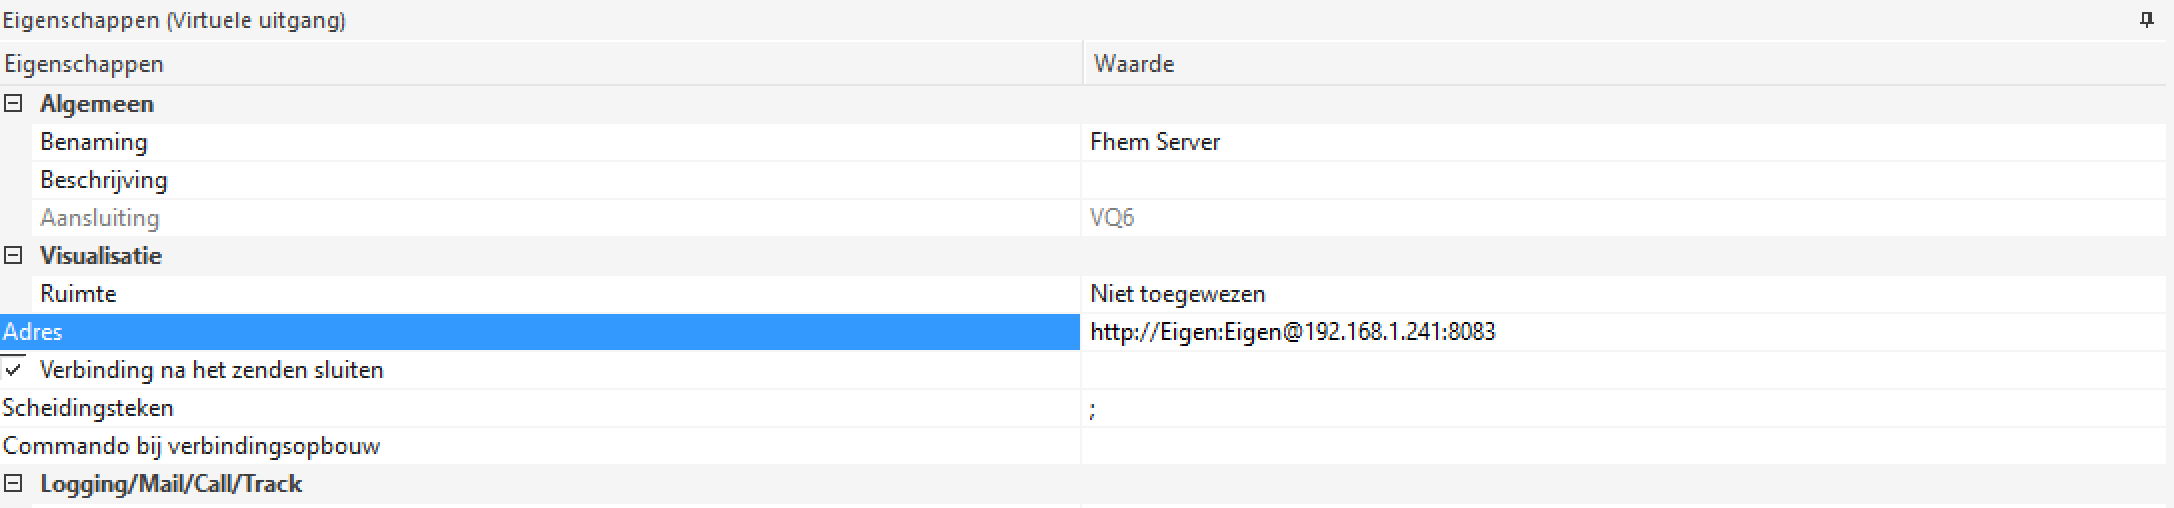
Task: Select Commando bij verbindingsopbouw label
Action: point(191,446)
